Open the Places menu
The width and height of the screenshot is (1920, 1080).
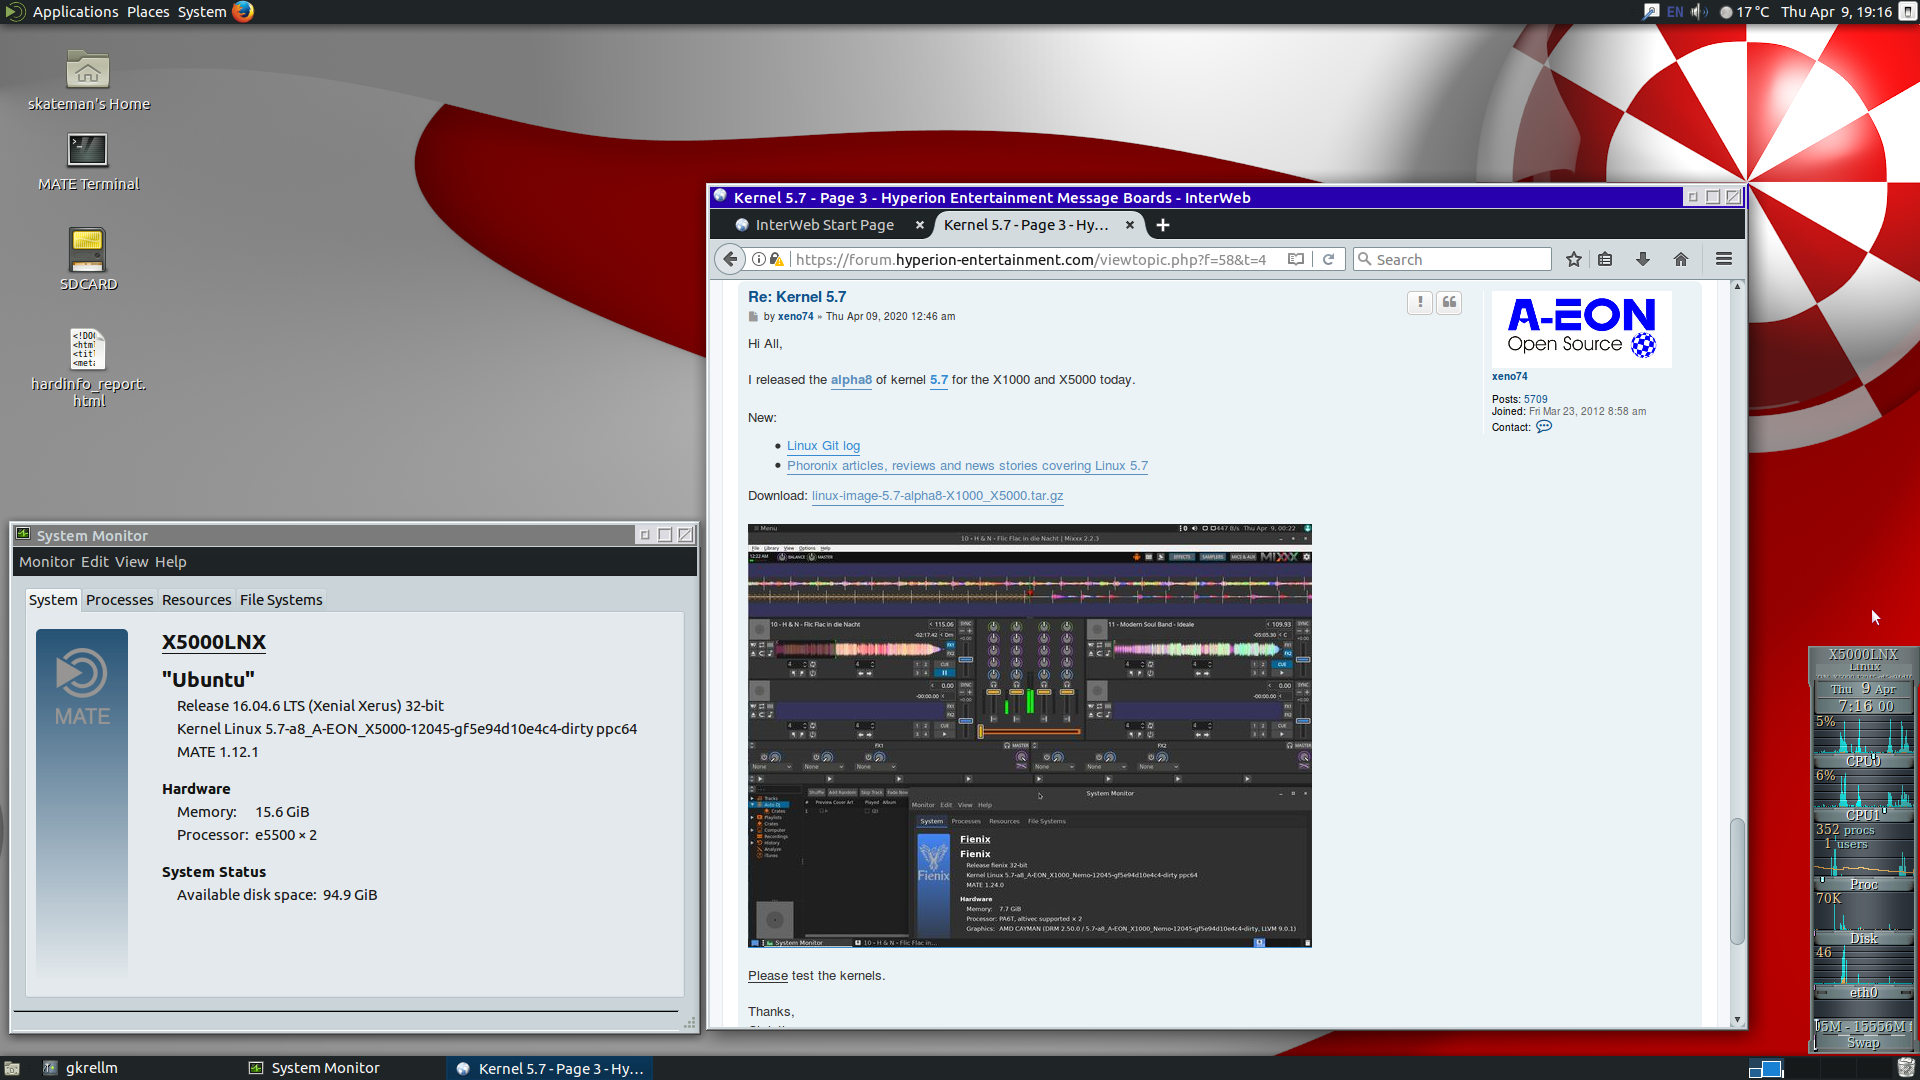point(148,11)
